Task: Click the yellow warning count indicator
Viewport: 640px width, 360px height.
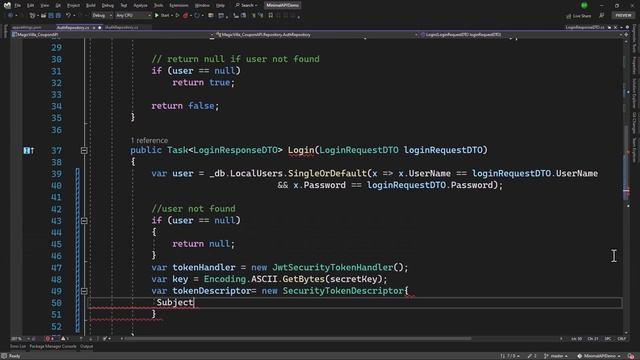Action: tap(65, 339)
